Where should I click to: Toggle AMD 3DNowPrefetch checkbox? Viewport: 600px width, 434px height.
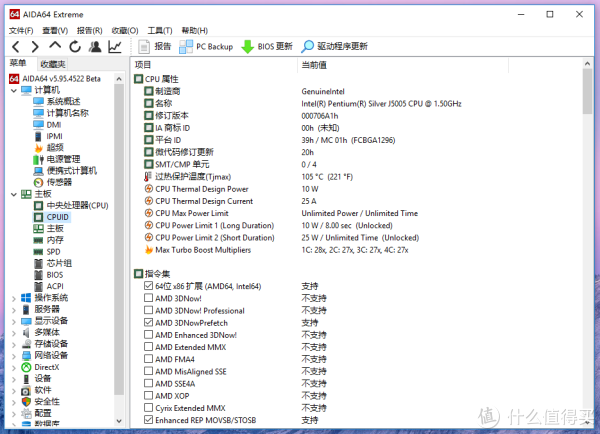tap(148, 322)
